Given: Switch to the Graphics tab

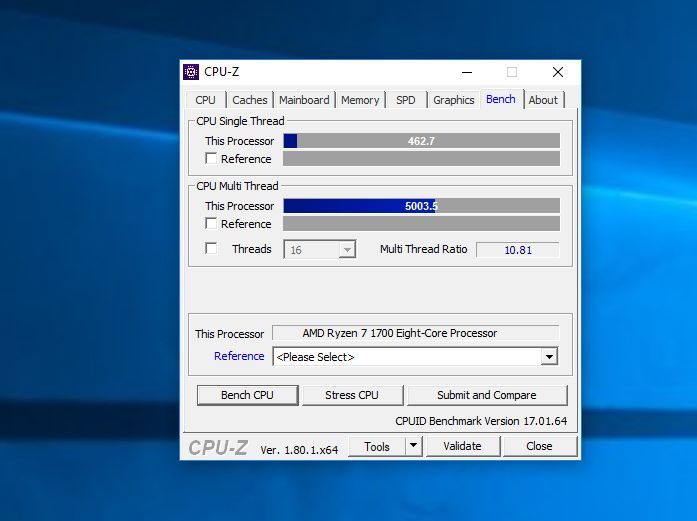Looking at the screenshot, I should coord(454,100).
